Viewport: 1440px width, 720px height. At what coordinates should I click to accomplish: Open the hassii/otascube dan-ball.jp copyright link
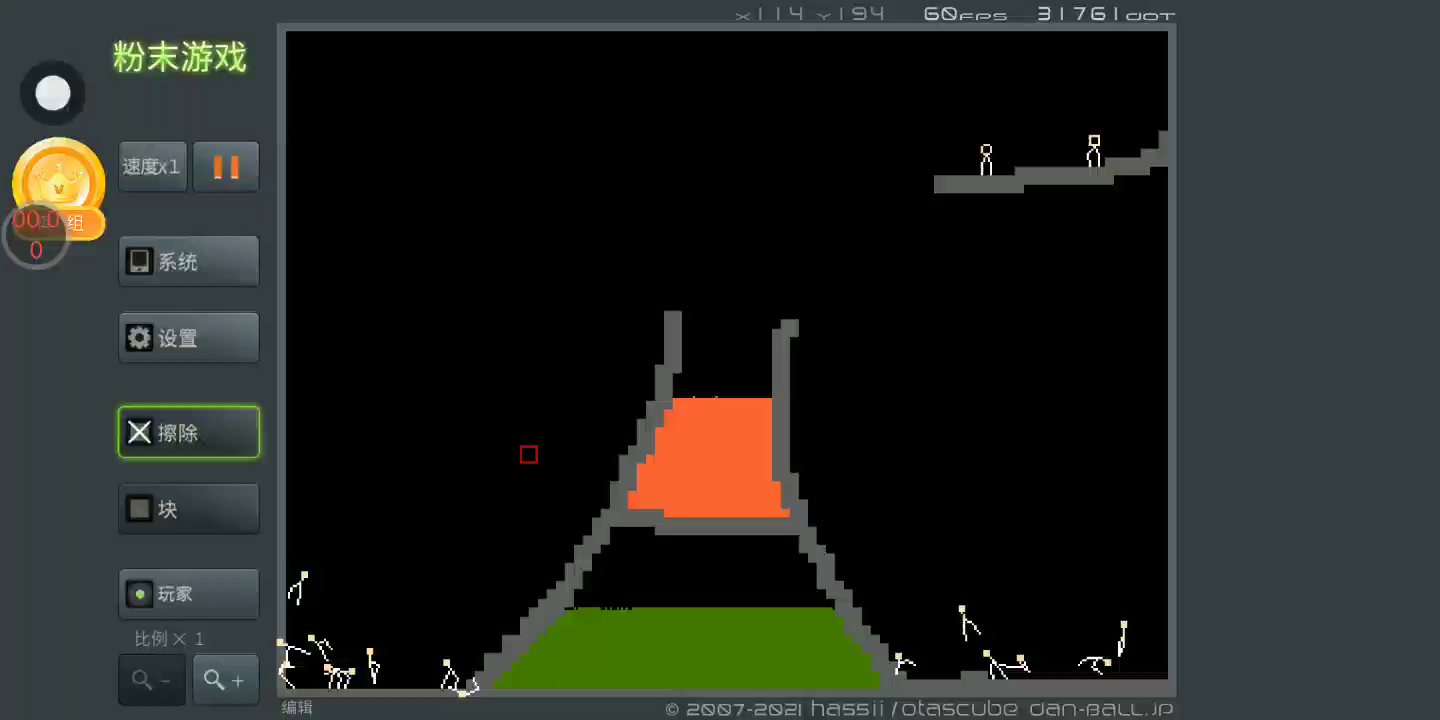point(920,709)
